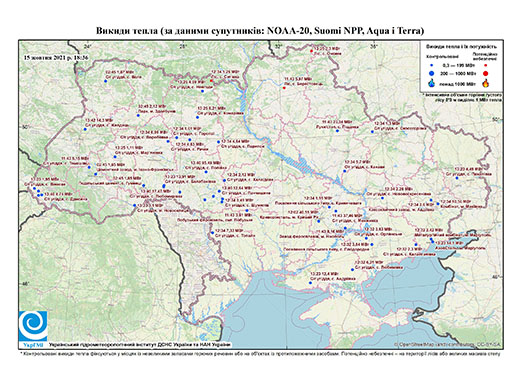Click the blue marker for 12:34 5,7 МВт
The height and width of the screenshot is (368, 520).
point(345,171)
